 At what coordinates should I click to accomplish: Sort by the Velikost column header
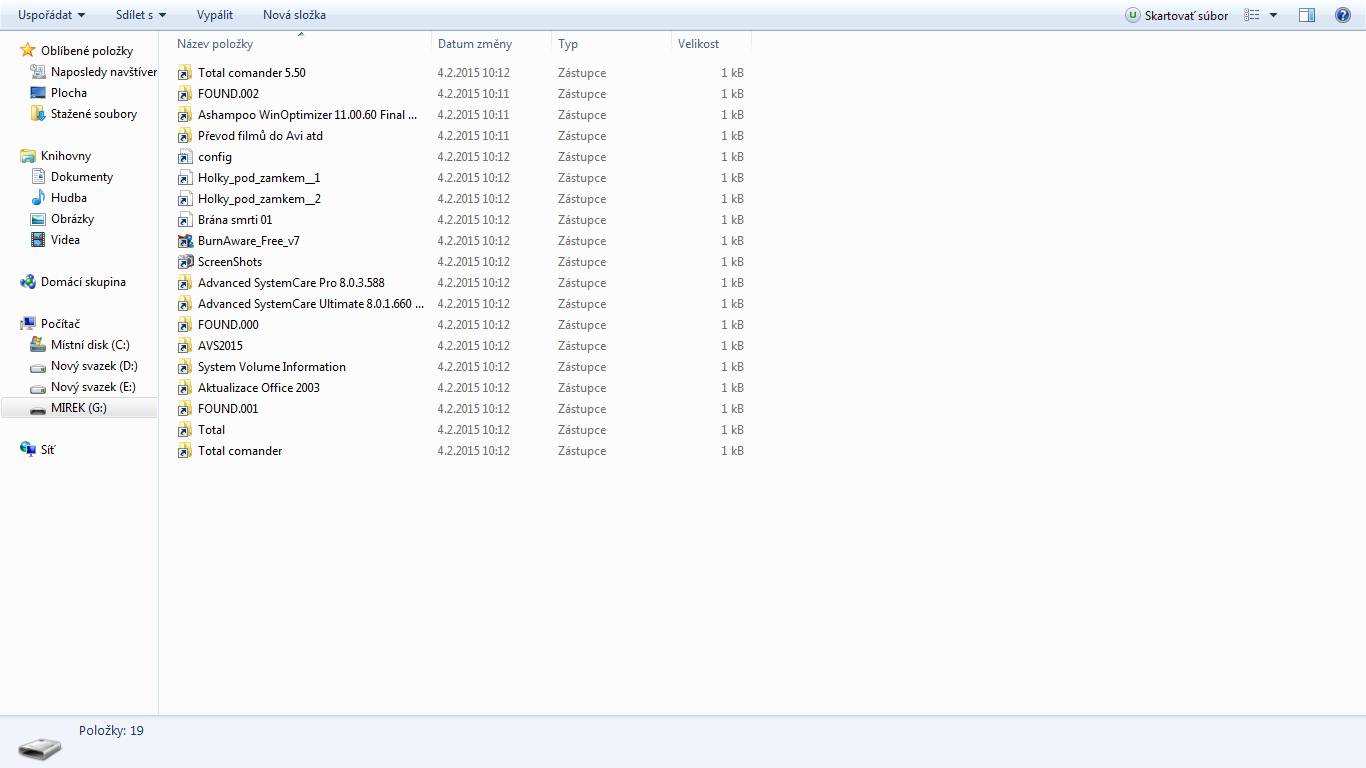(711, 44)
